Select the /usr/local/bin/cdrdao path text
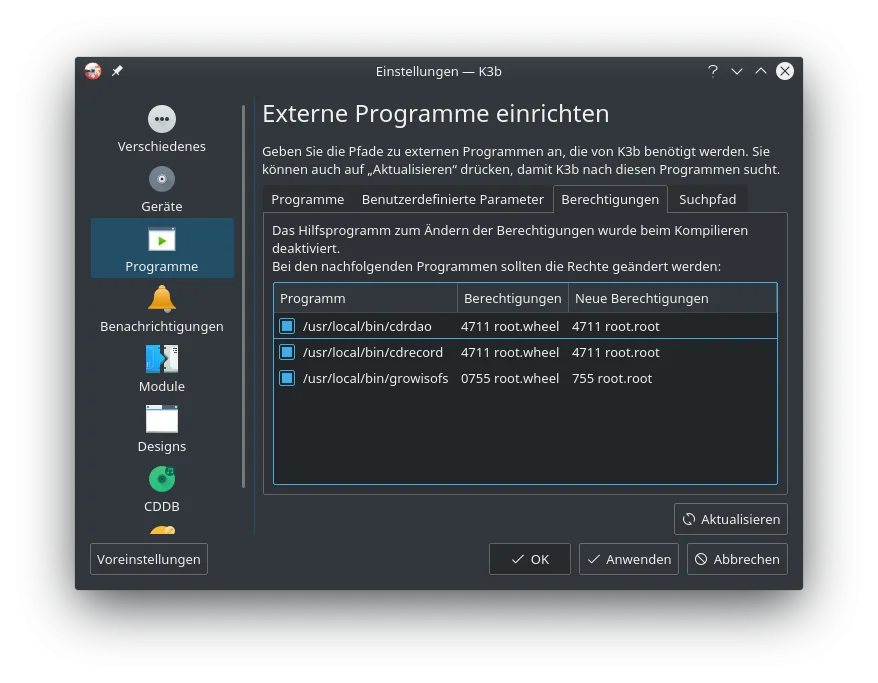The width and height of the screenshot is (878, 683). click(x=367, y=326)
